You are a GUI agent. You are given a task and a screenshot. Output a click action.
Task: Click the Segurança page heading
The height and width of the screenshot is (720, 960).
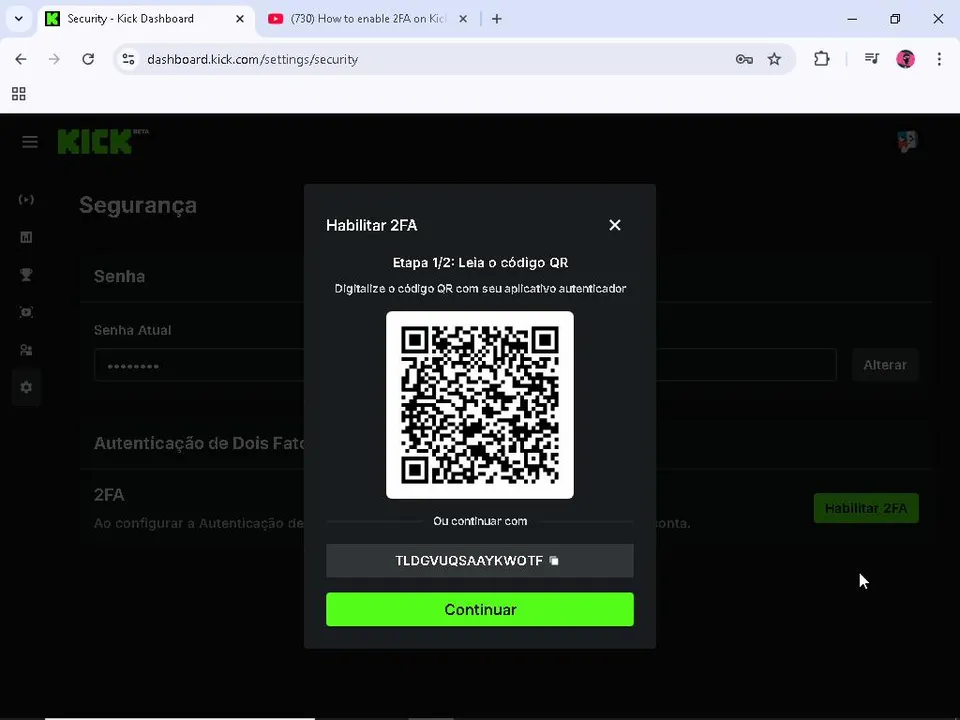[x=138, y=206]
